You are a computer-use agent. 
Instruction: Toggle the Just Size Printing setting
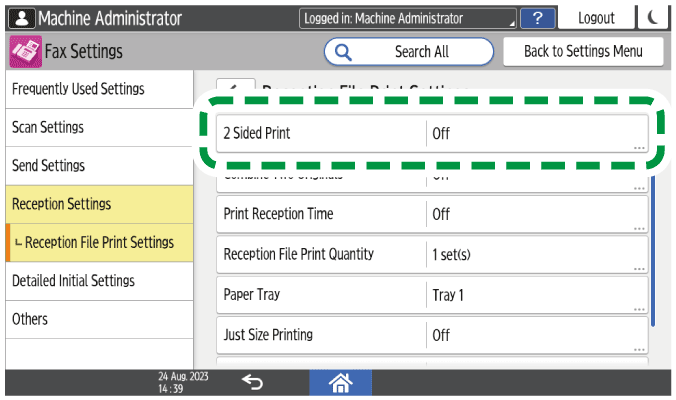[x=432, y=334]
